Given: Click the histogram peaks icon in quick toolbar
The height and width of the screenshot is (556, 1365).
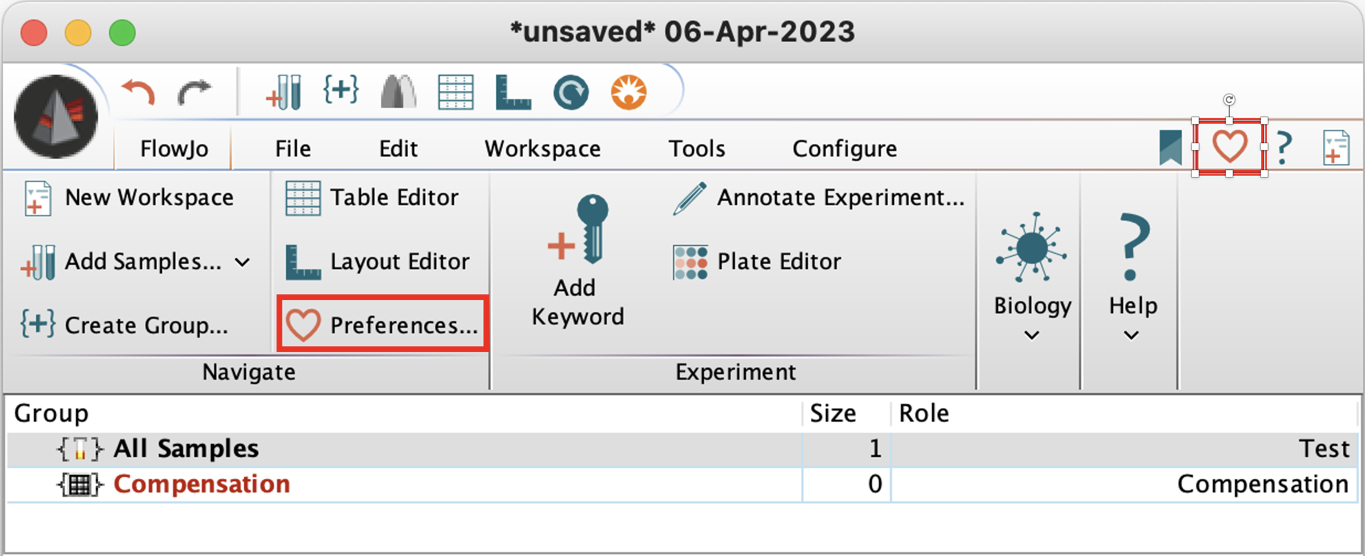Looking at the screenshot, I should 399,92.
